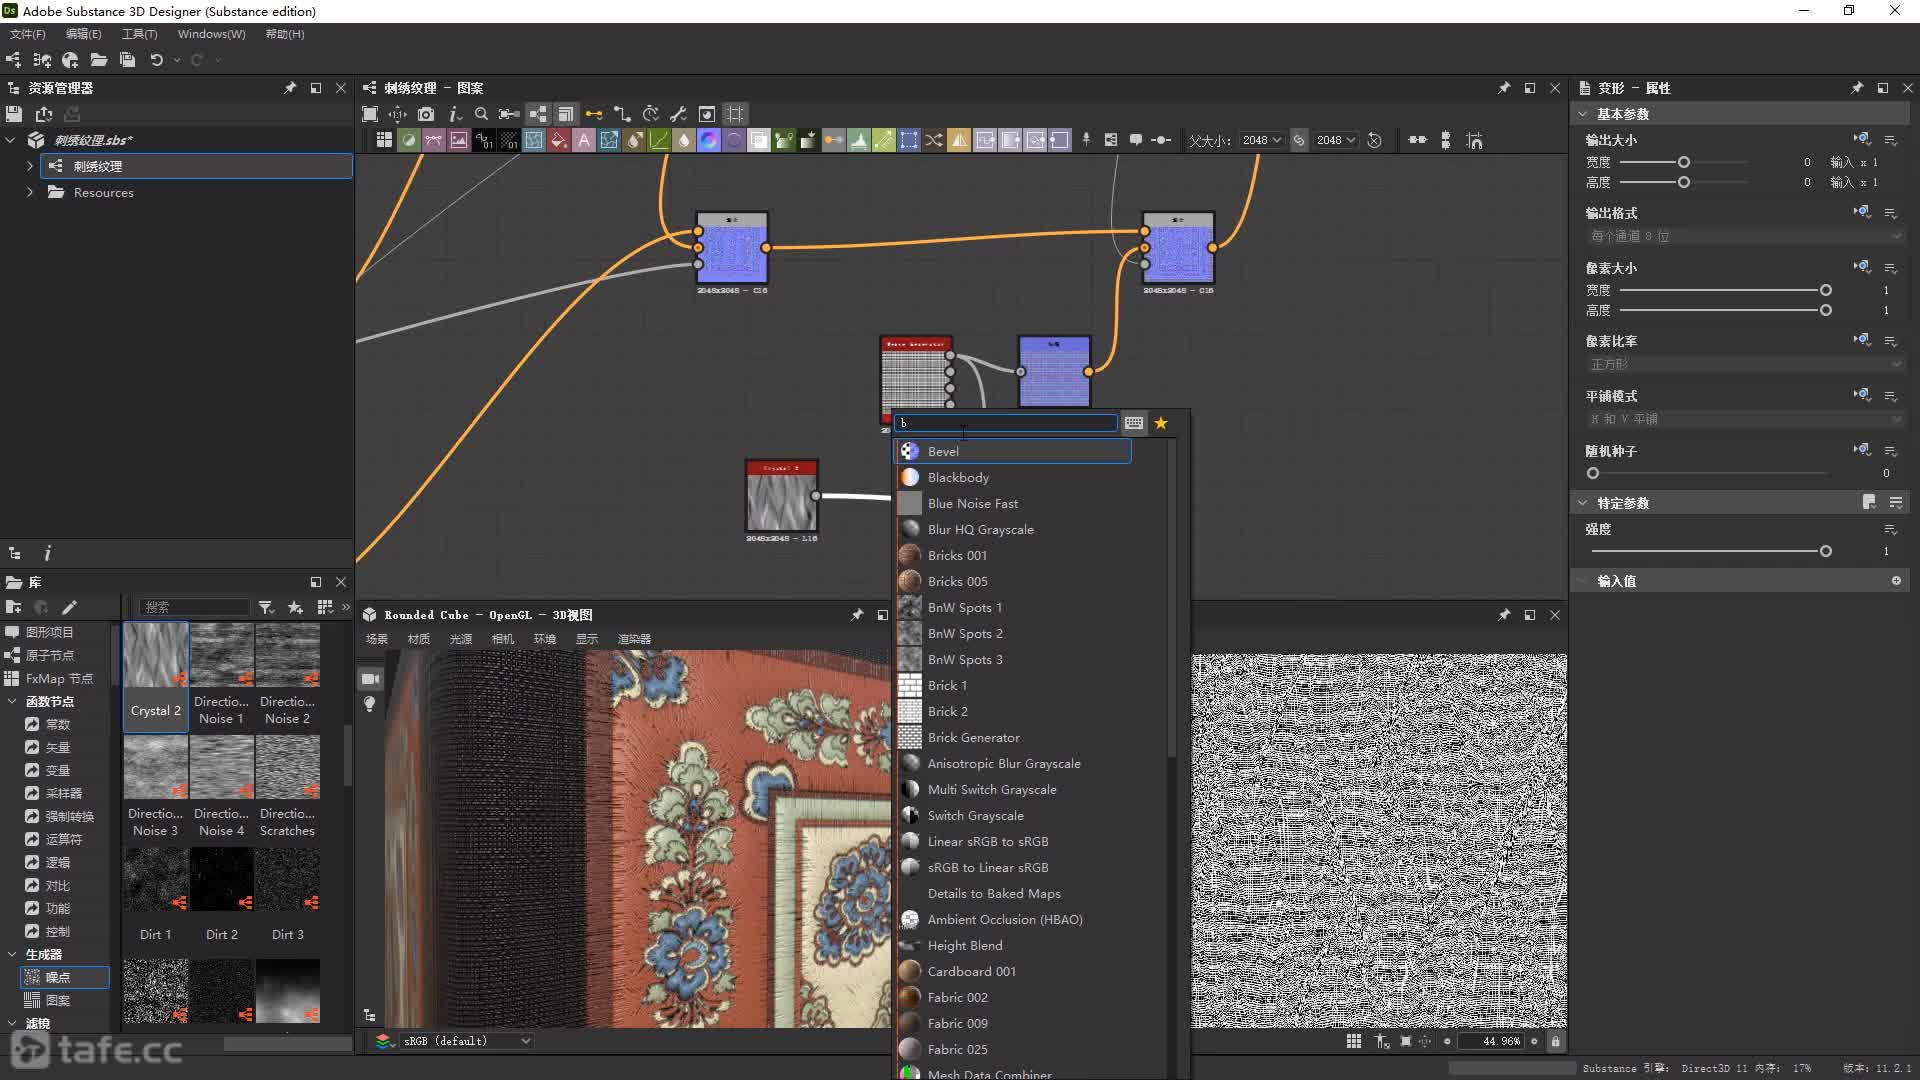Toggle the 平铺模式 node property

1863,394
